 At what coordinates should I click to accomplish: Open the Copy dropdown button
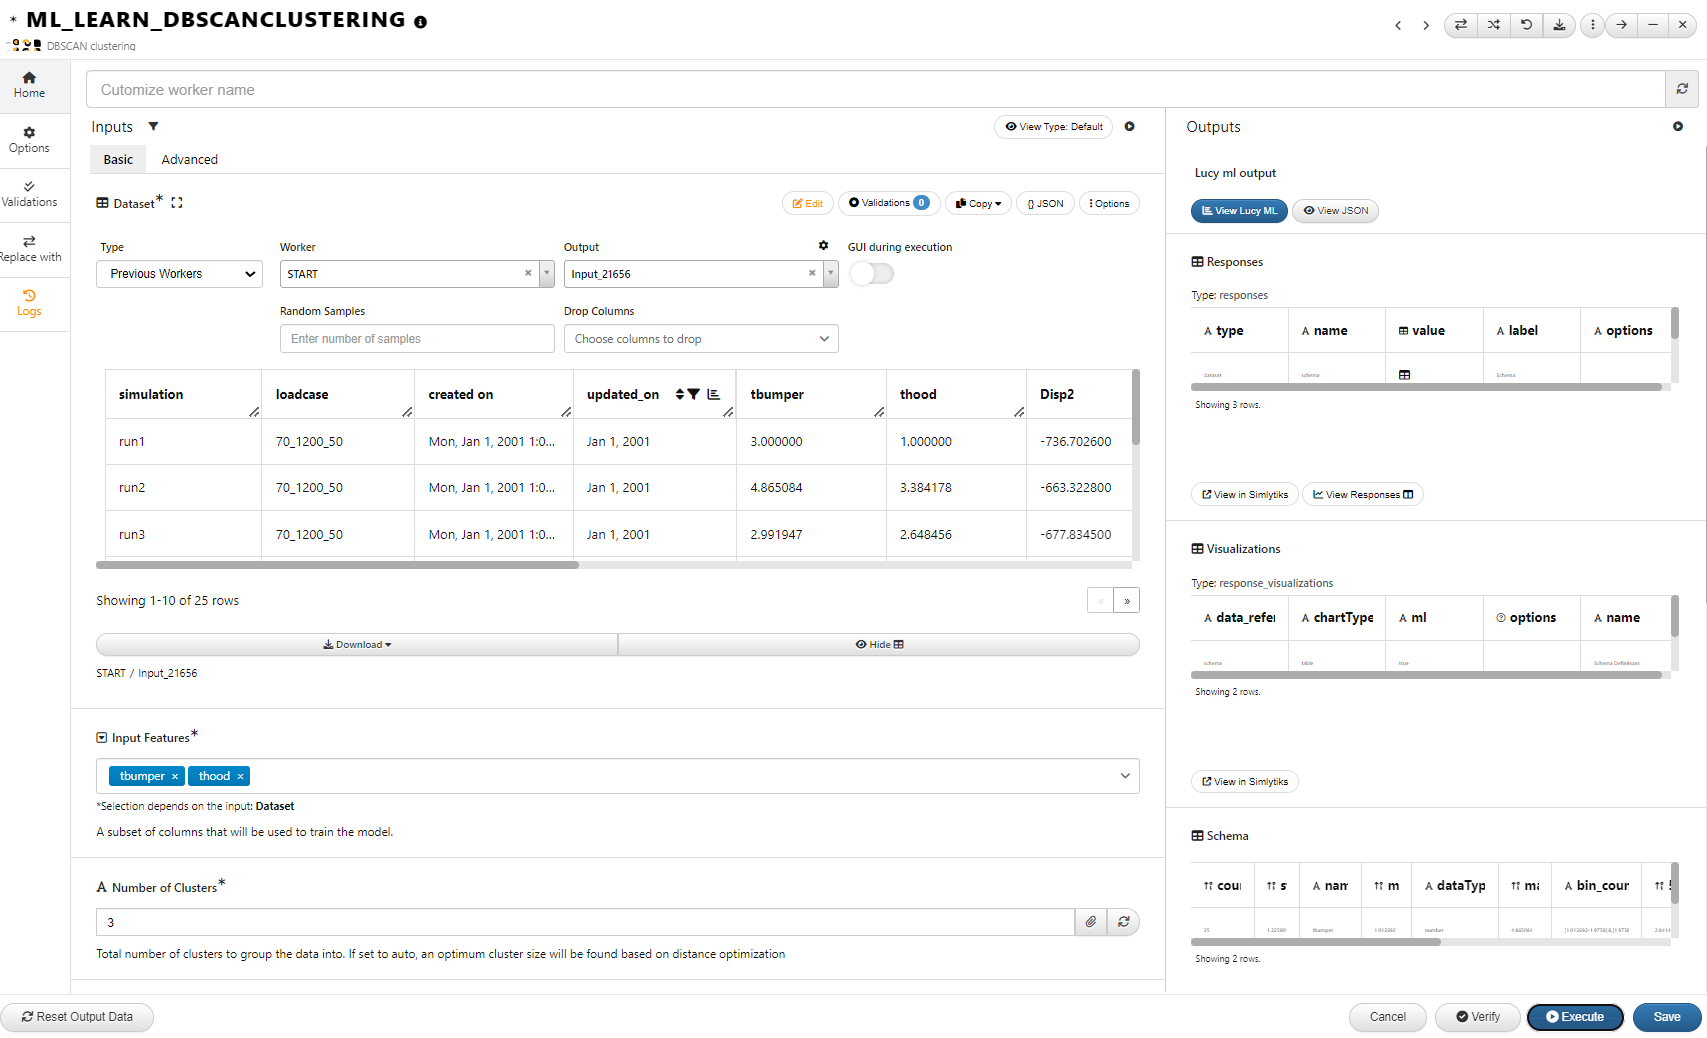coord(978,204)
